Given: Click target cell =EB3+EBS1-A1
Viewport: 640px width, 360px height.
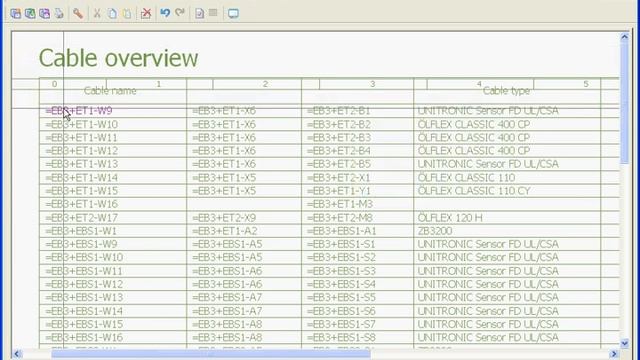Looking at the screenshot, I should coord(342,231).
